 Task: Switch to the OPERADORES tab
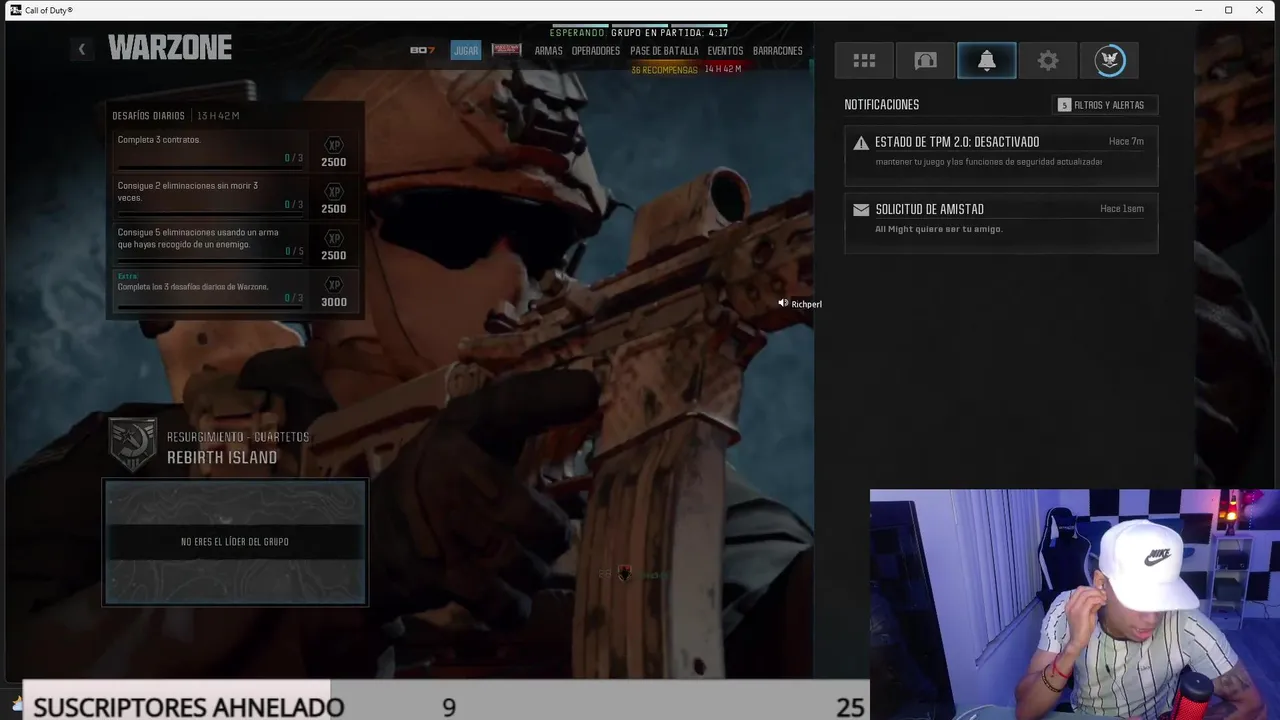point(596,51)
